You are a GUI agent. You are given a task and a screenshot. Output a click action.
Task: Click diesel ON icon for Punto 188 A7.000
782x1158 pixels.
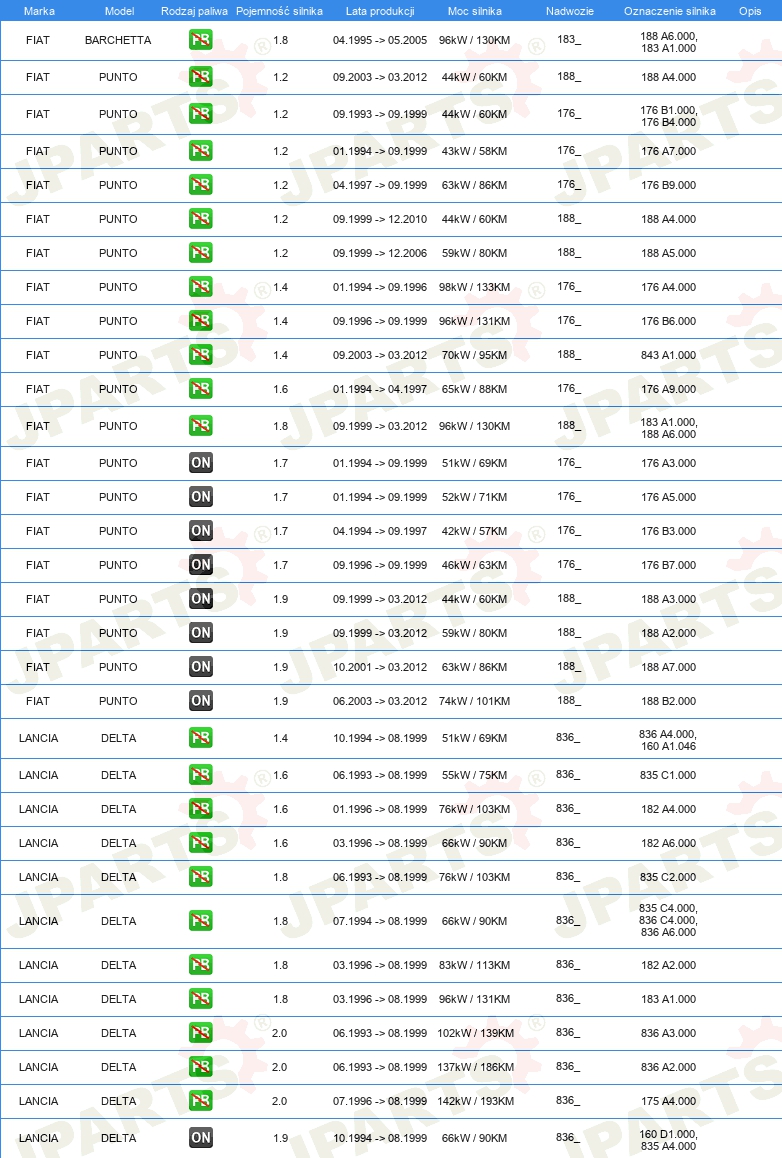pyautogui.click(x=201, y=667)
